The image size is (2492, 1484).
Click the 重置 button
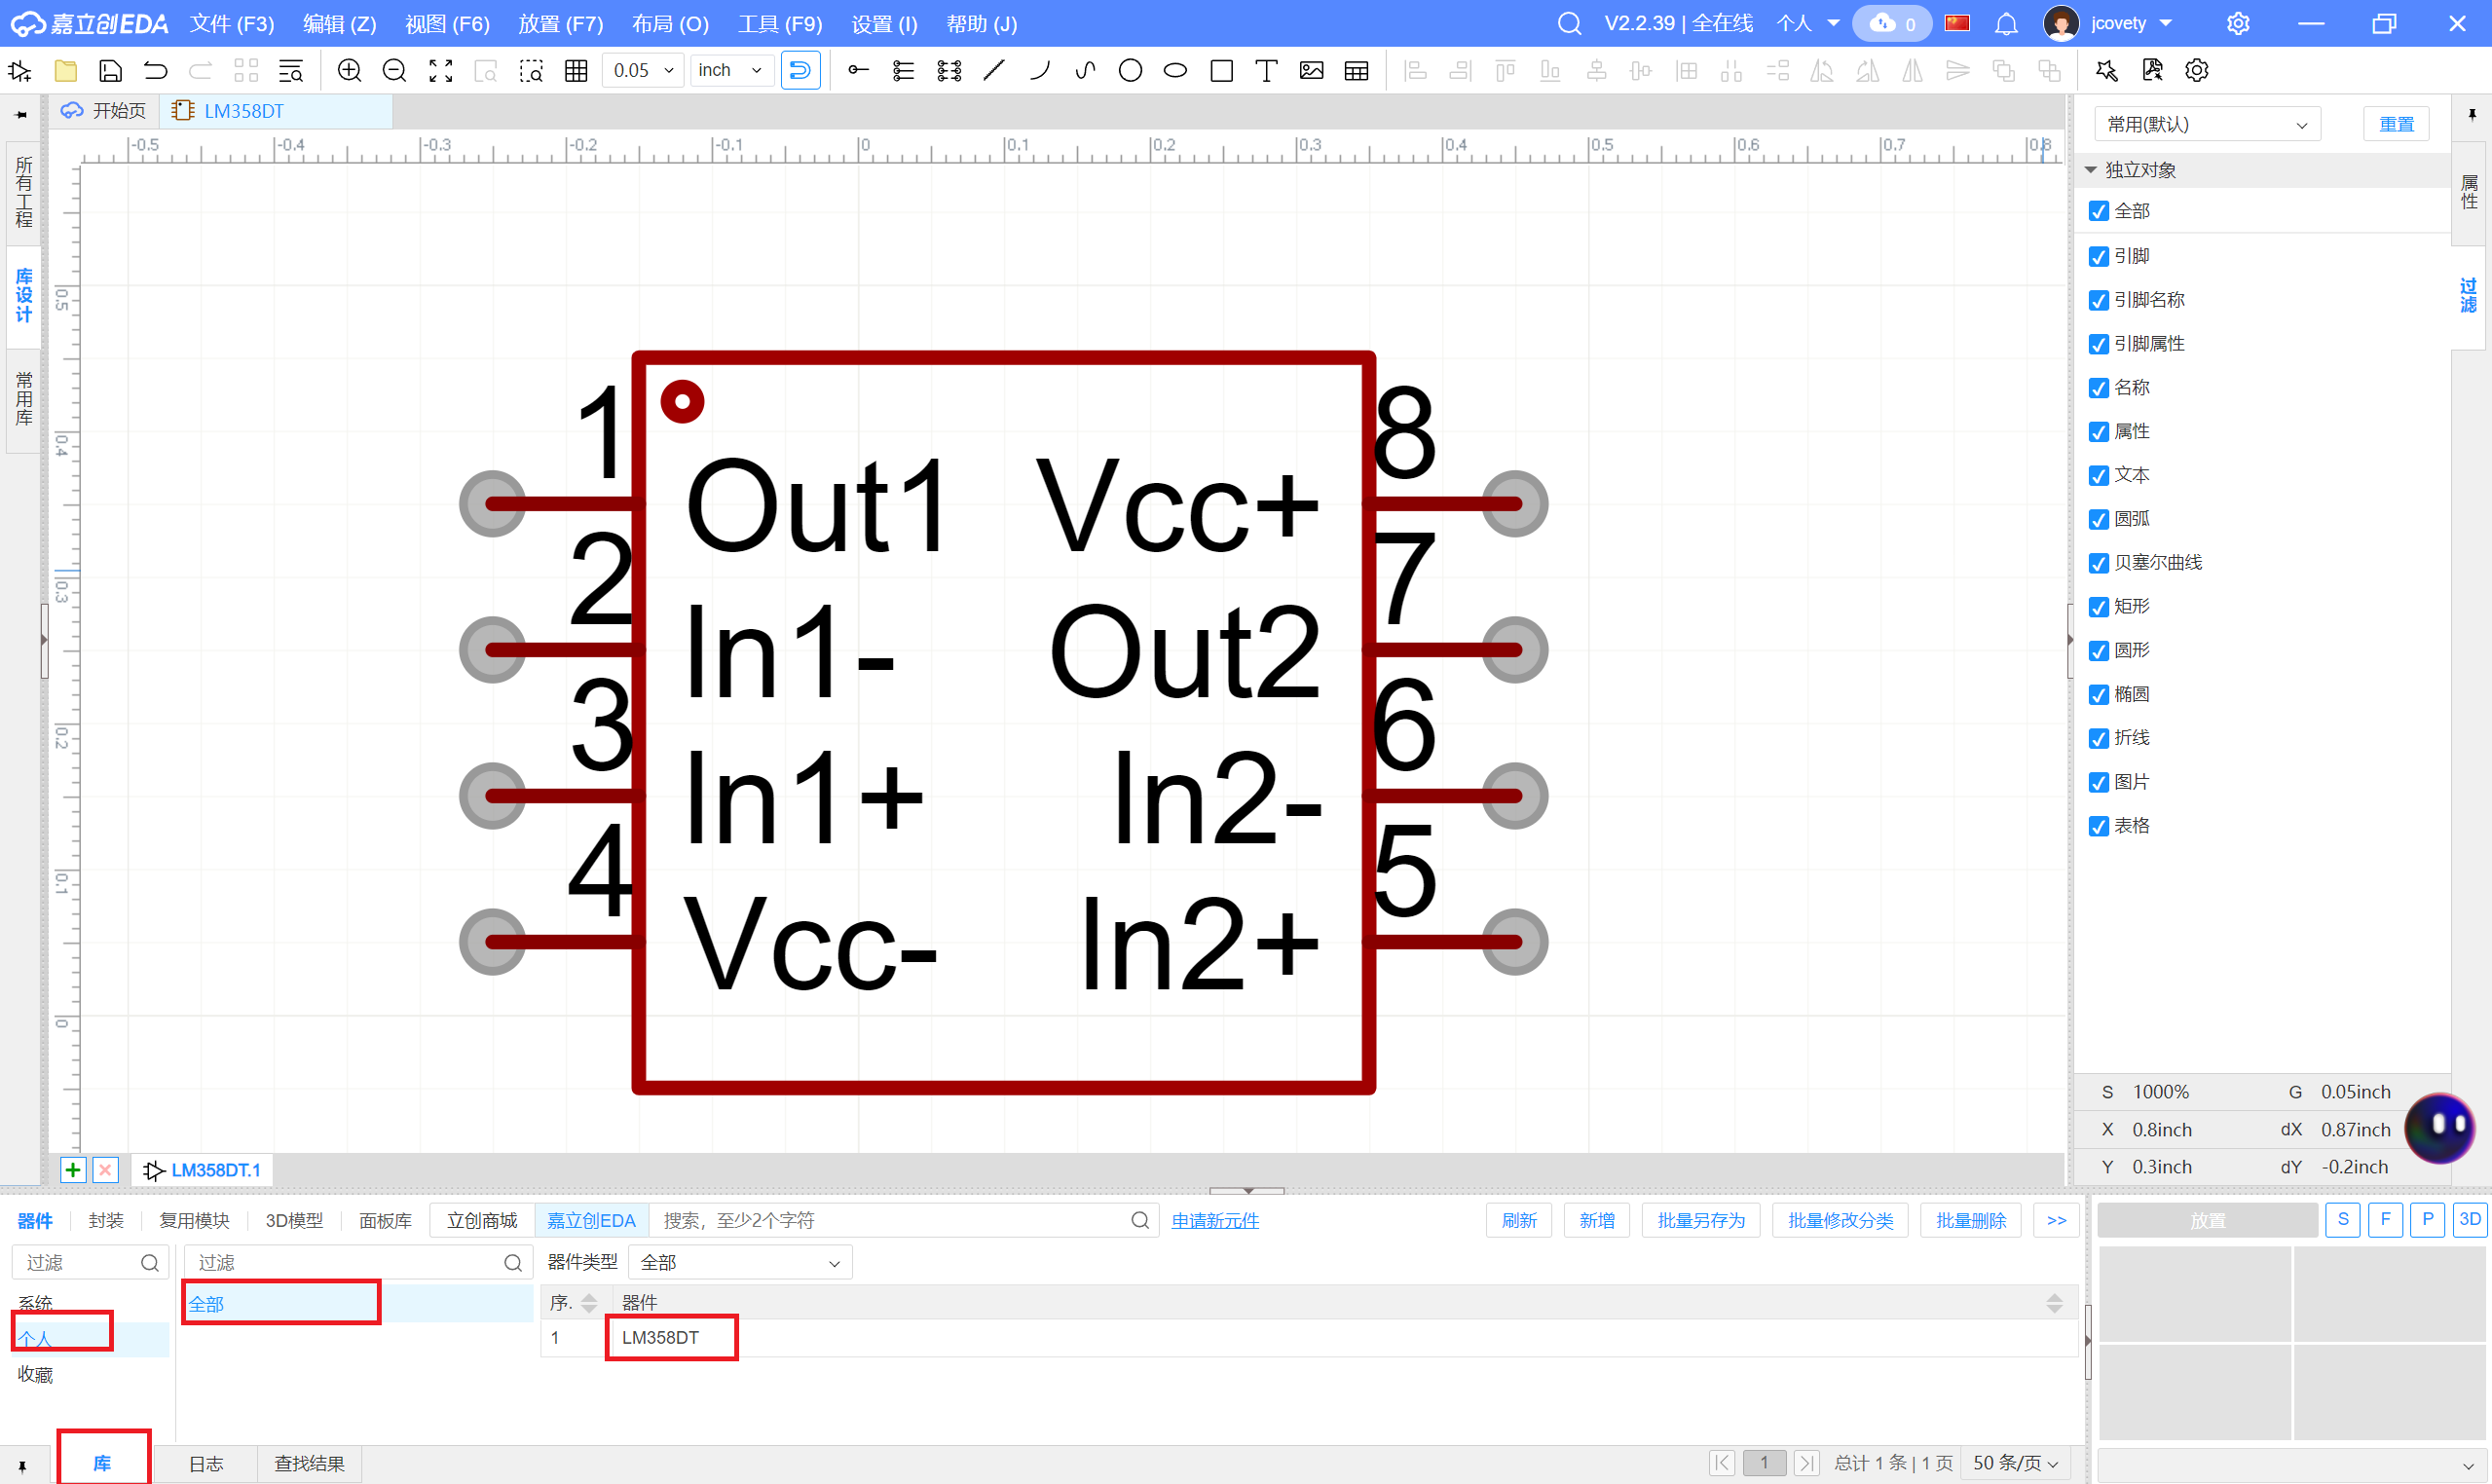pyautogui.click(x=2396, y=125)
